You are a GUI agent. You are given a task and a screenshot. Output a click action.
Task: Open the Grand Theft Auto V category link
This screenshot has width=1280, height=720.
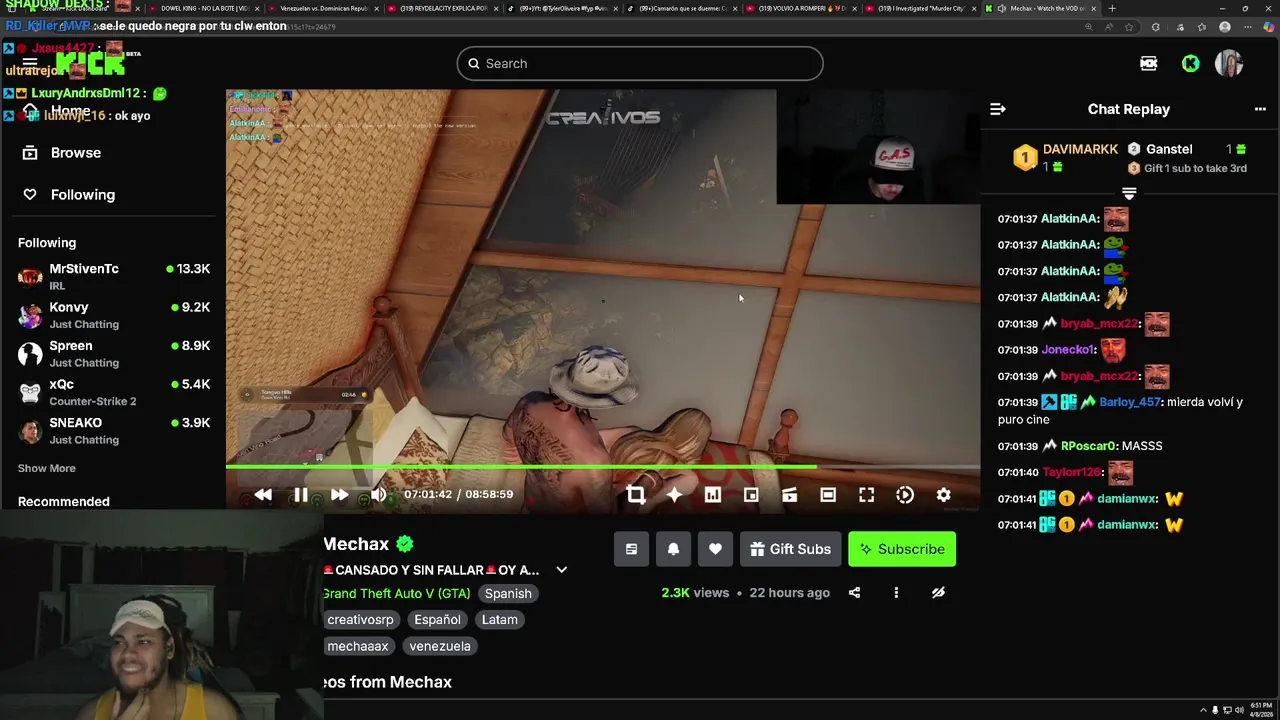click(x=396, y=594)
